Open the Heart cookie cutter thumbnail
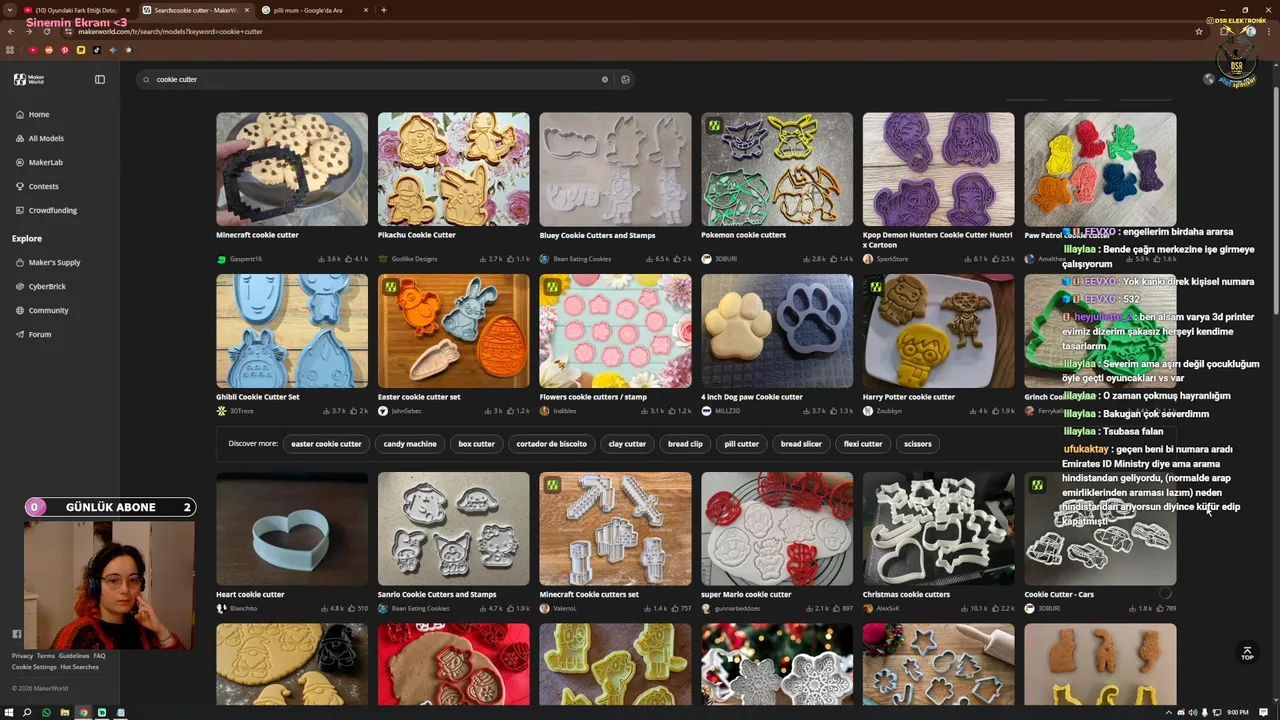1280x720 pixels. (292, 529)
